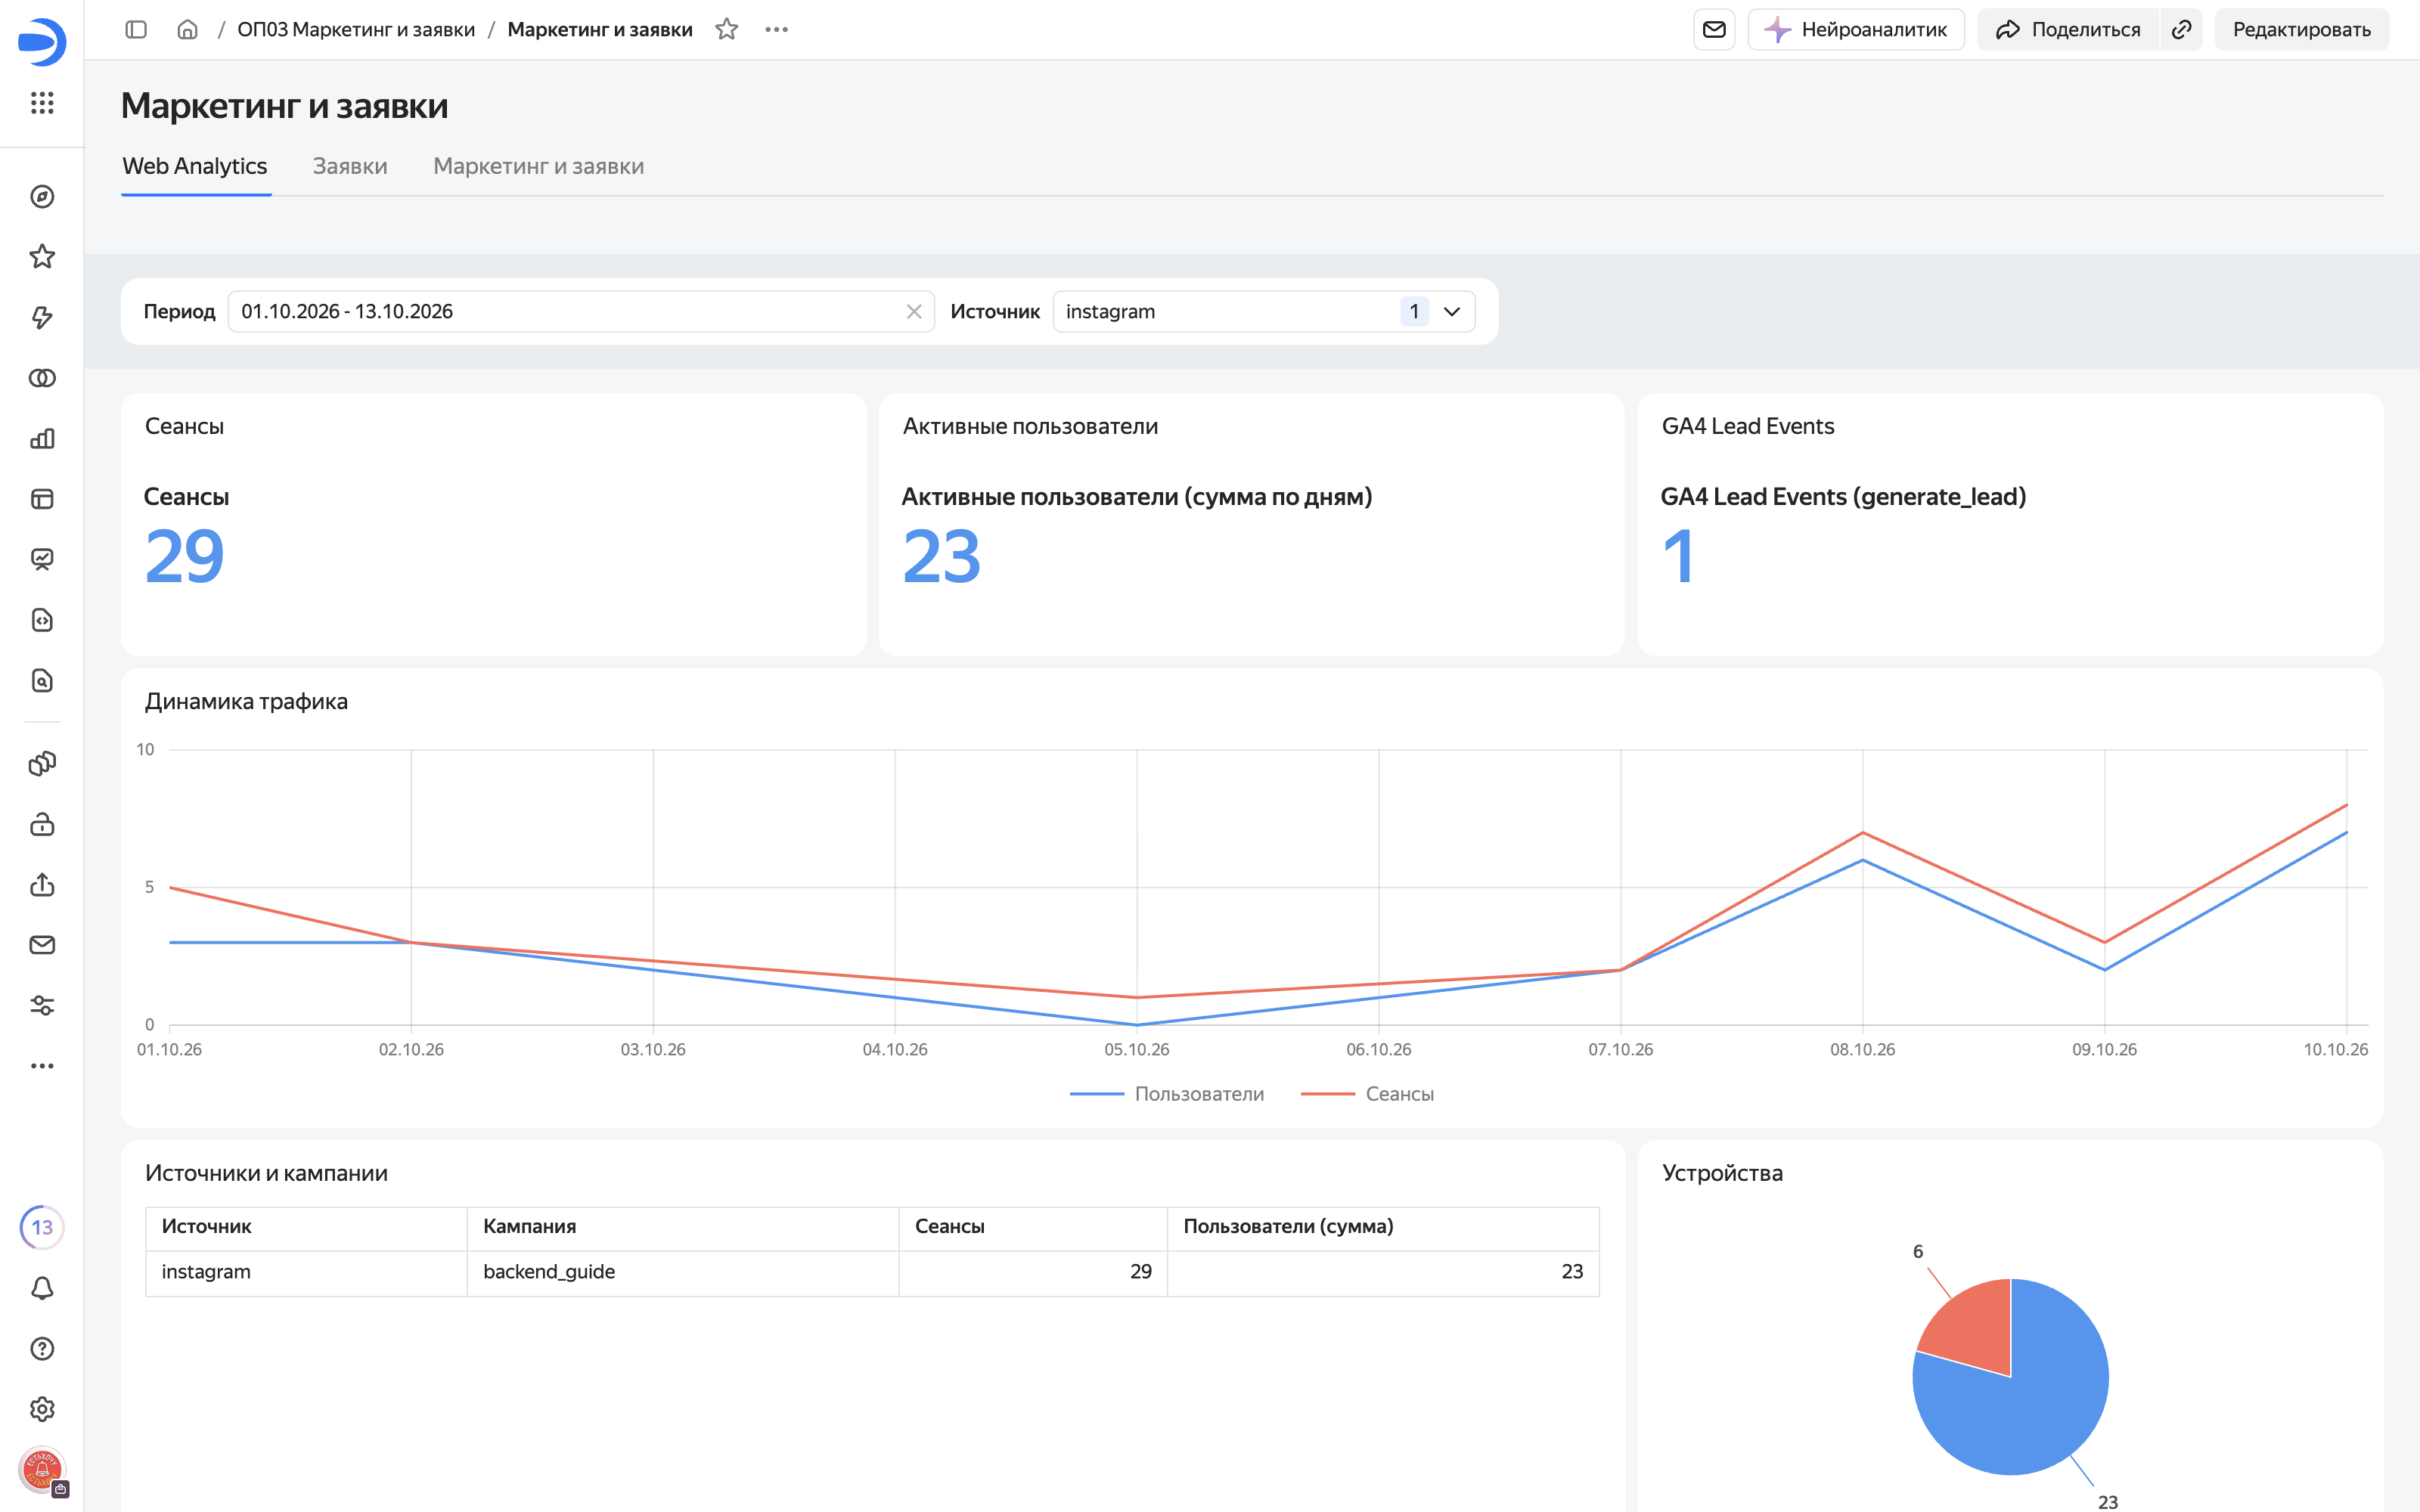The width and height of the screenshot is (2420, 1512).
Task: Toggle favorite star next to dashboard title
Action: 727,30
